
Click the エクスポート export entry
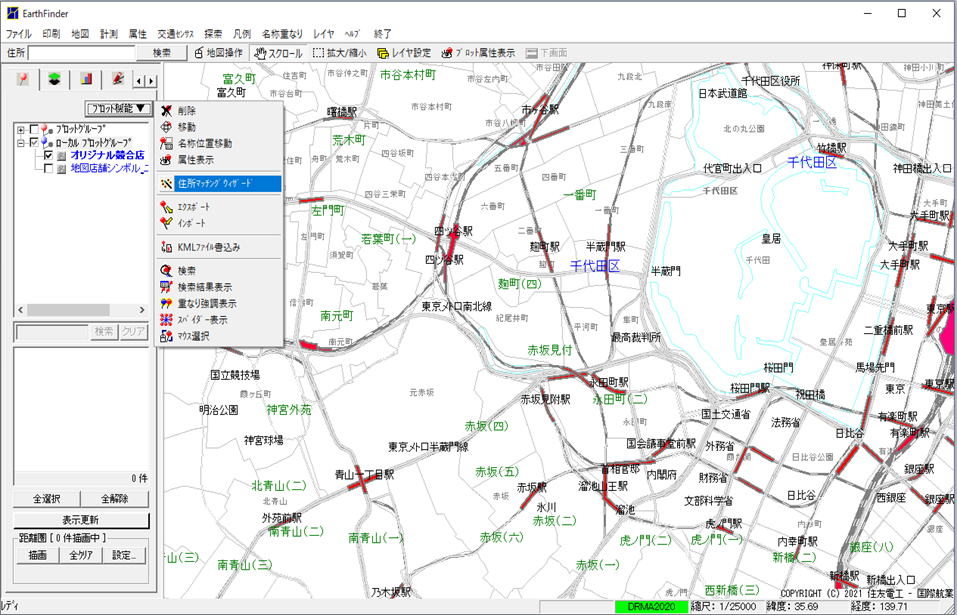[193, 207]
